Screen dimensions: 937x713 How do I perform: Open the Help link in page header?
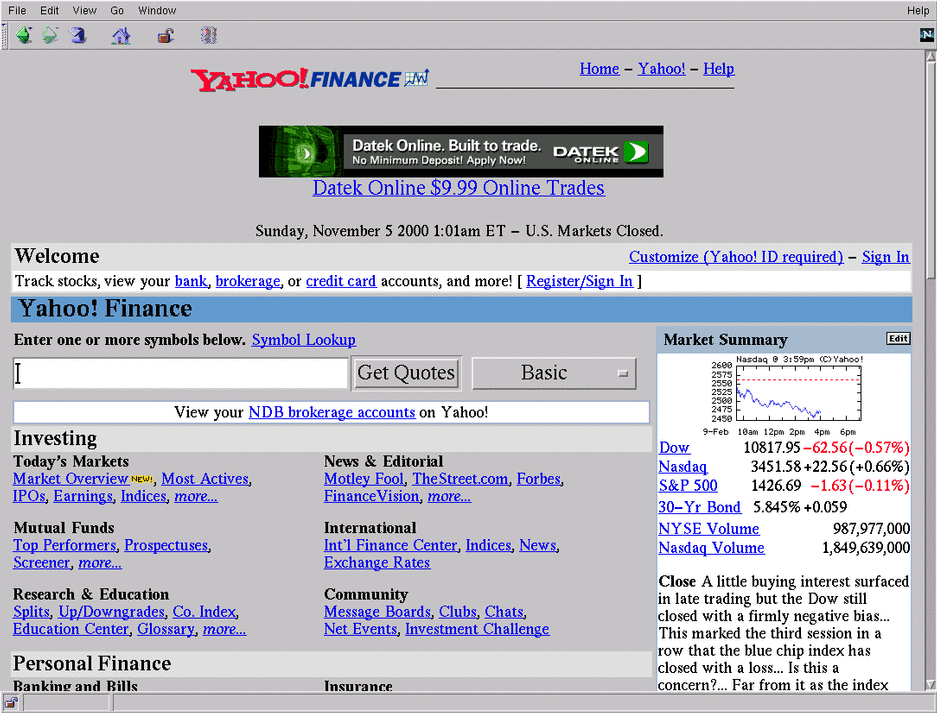tap(718, 69)
